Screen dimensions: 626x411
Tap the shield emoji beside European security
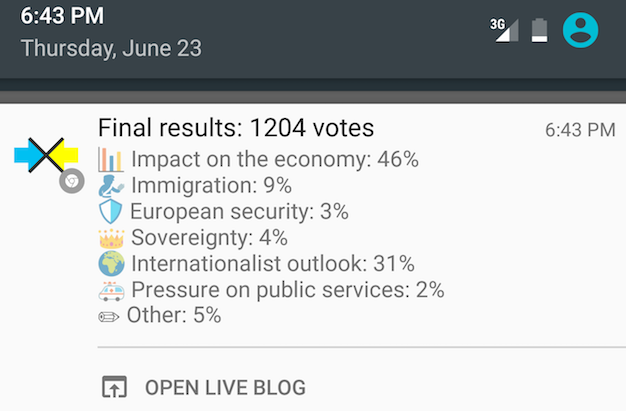pos(111,212)
